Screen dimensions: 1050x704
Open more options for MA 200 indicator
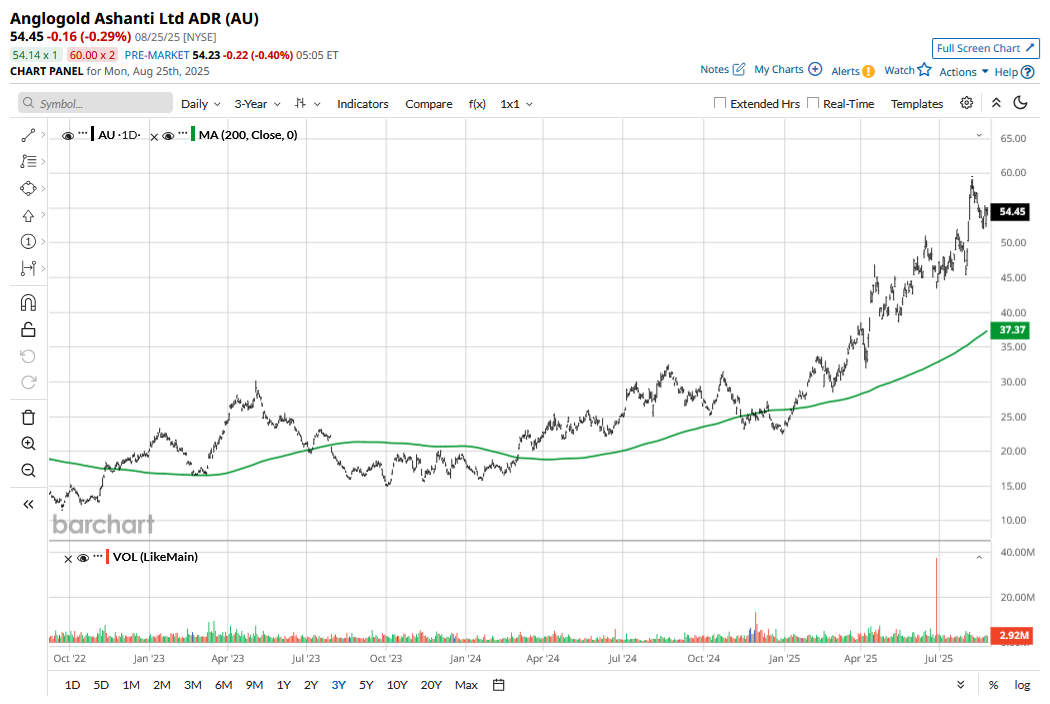182,133
